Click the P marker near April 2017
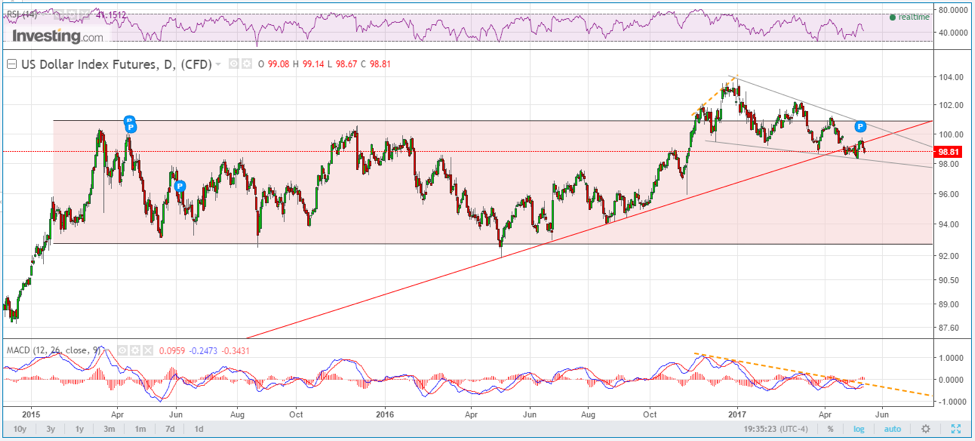 860,127
